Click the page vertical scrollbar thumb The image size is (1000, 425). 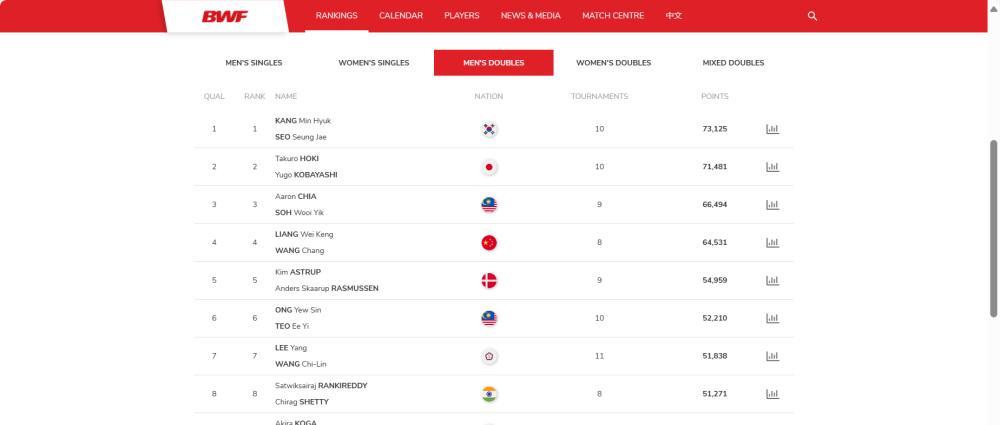993,228
